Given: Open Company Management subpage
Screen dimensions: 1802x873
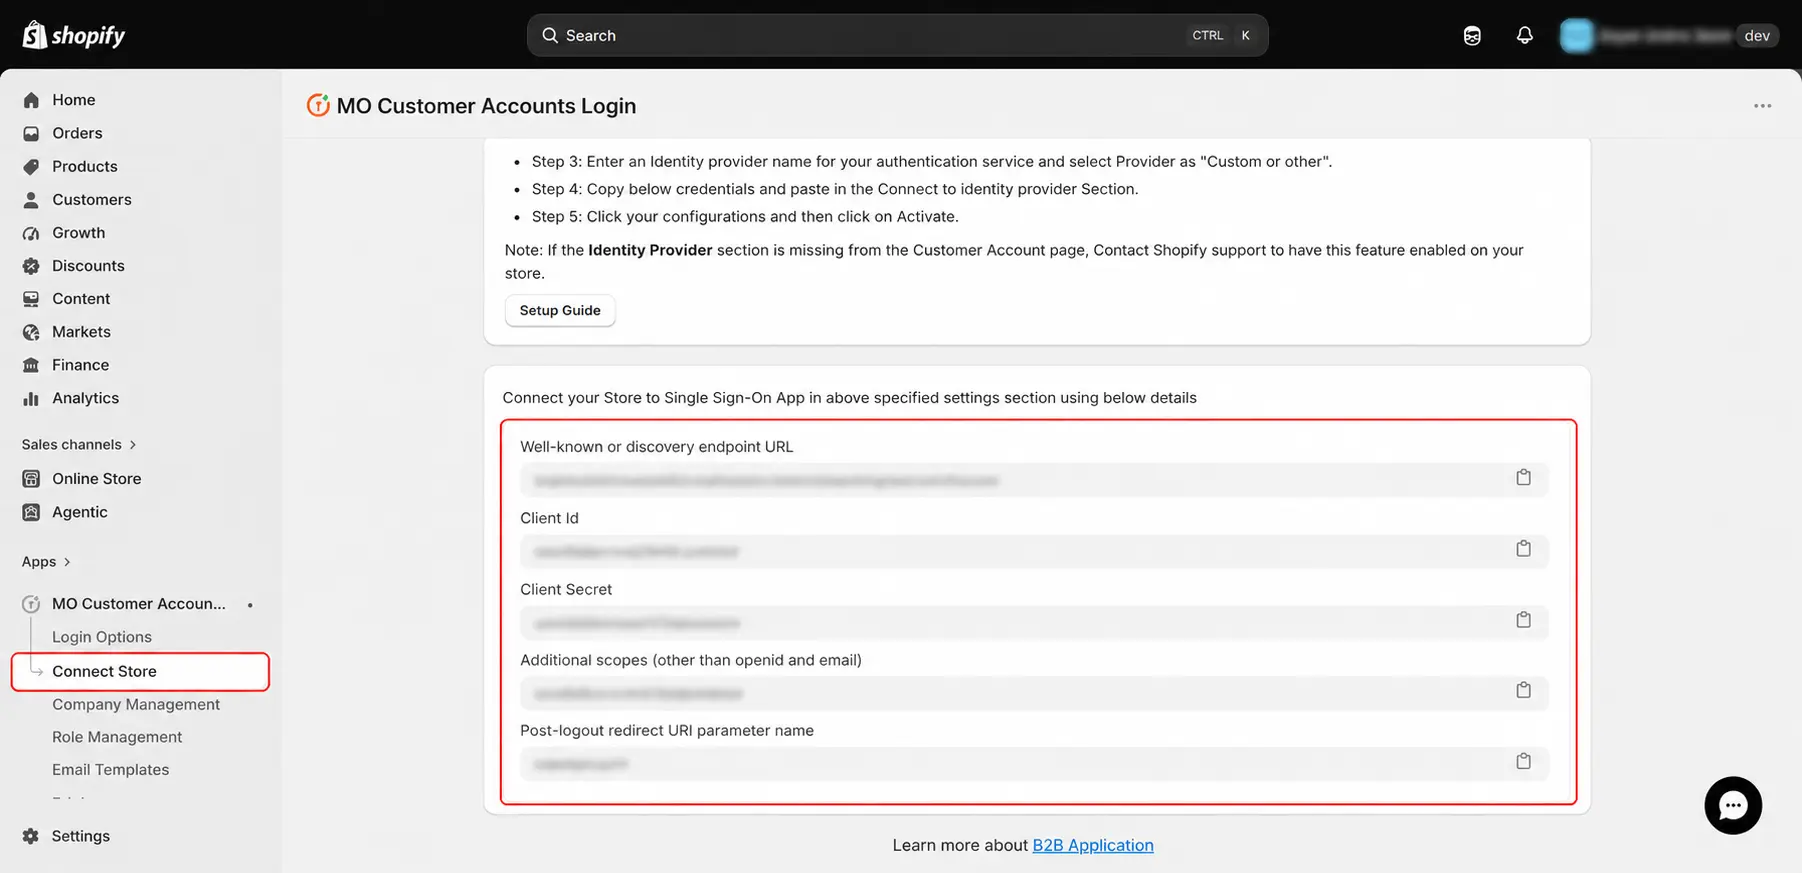Looking at the screenshot, I should click(x=136, y=704).
